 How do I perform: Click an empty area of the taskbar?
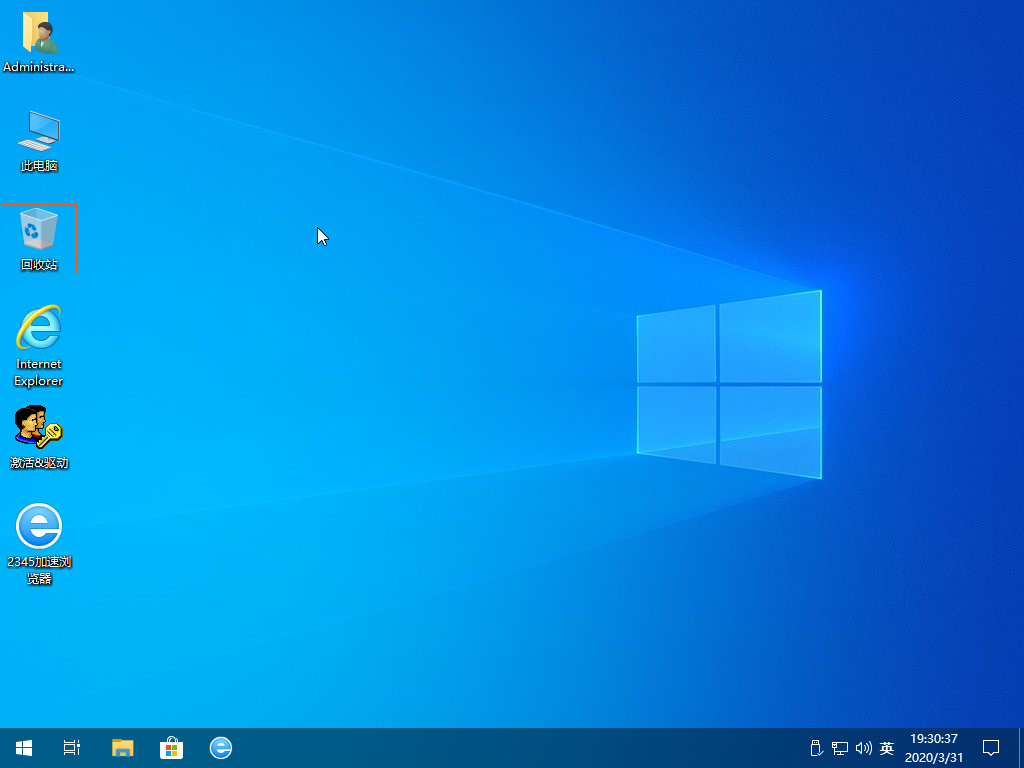(500, 748)
